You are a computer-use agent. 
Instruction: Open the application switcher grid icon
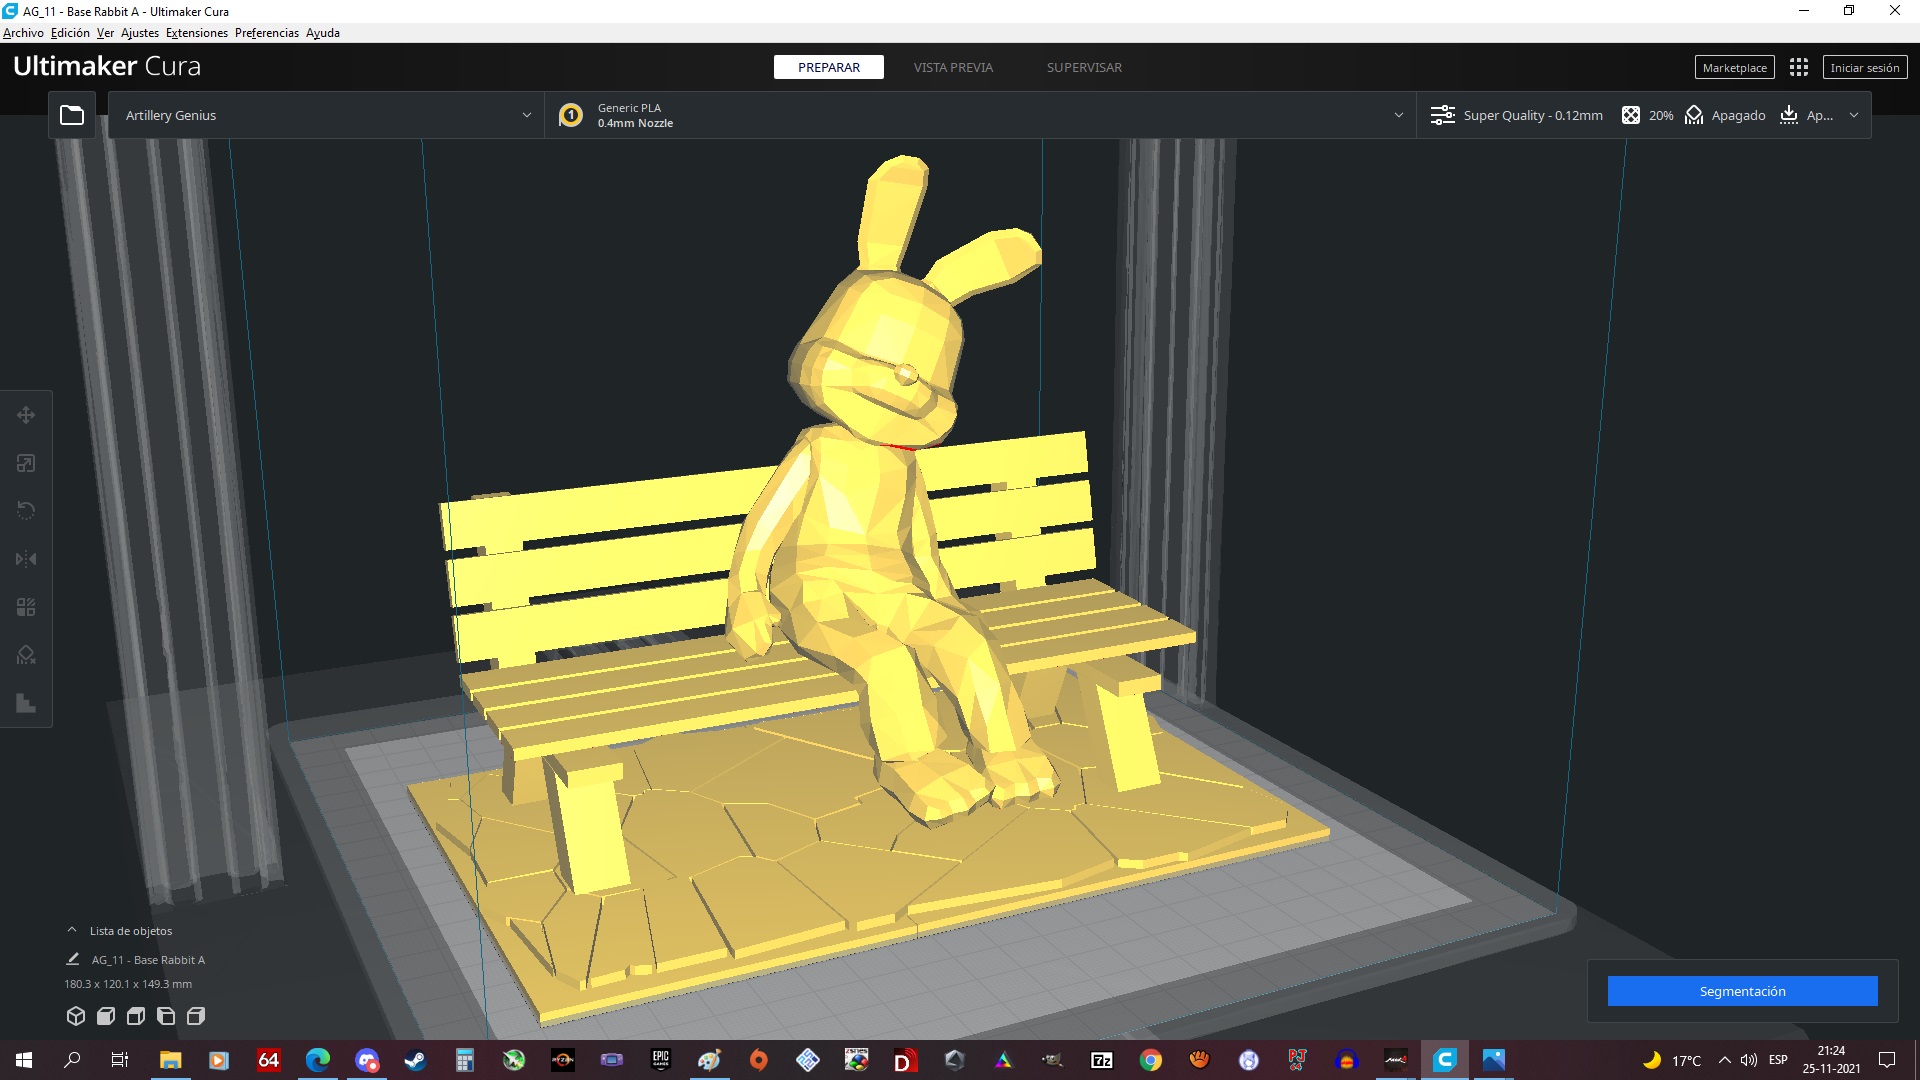pos(1798,67)
